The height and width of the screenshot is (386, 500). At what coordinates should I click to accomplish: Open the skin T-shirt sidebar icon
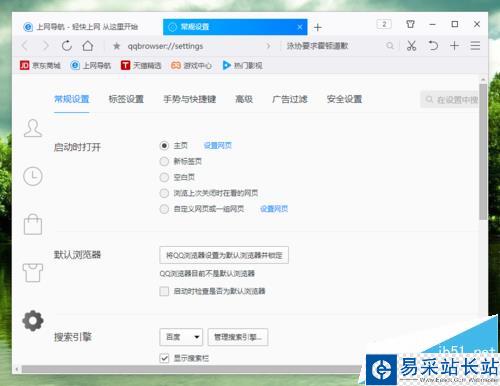pos(33,273)
